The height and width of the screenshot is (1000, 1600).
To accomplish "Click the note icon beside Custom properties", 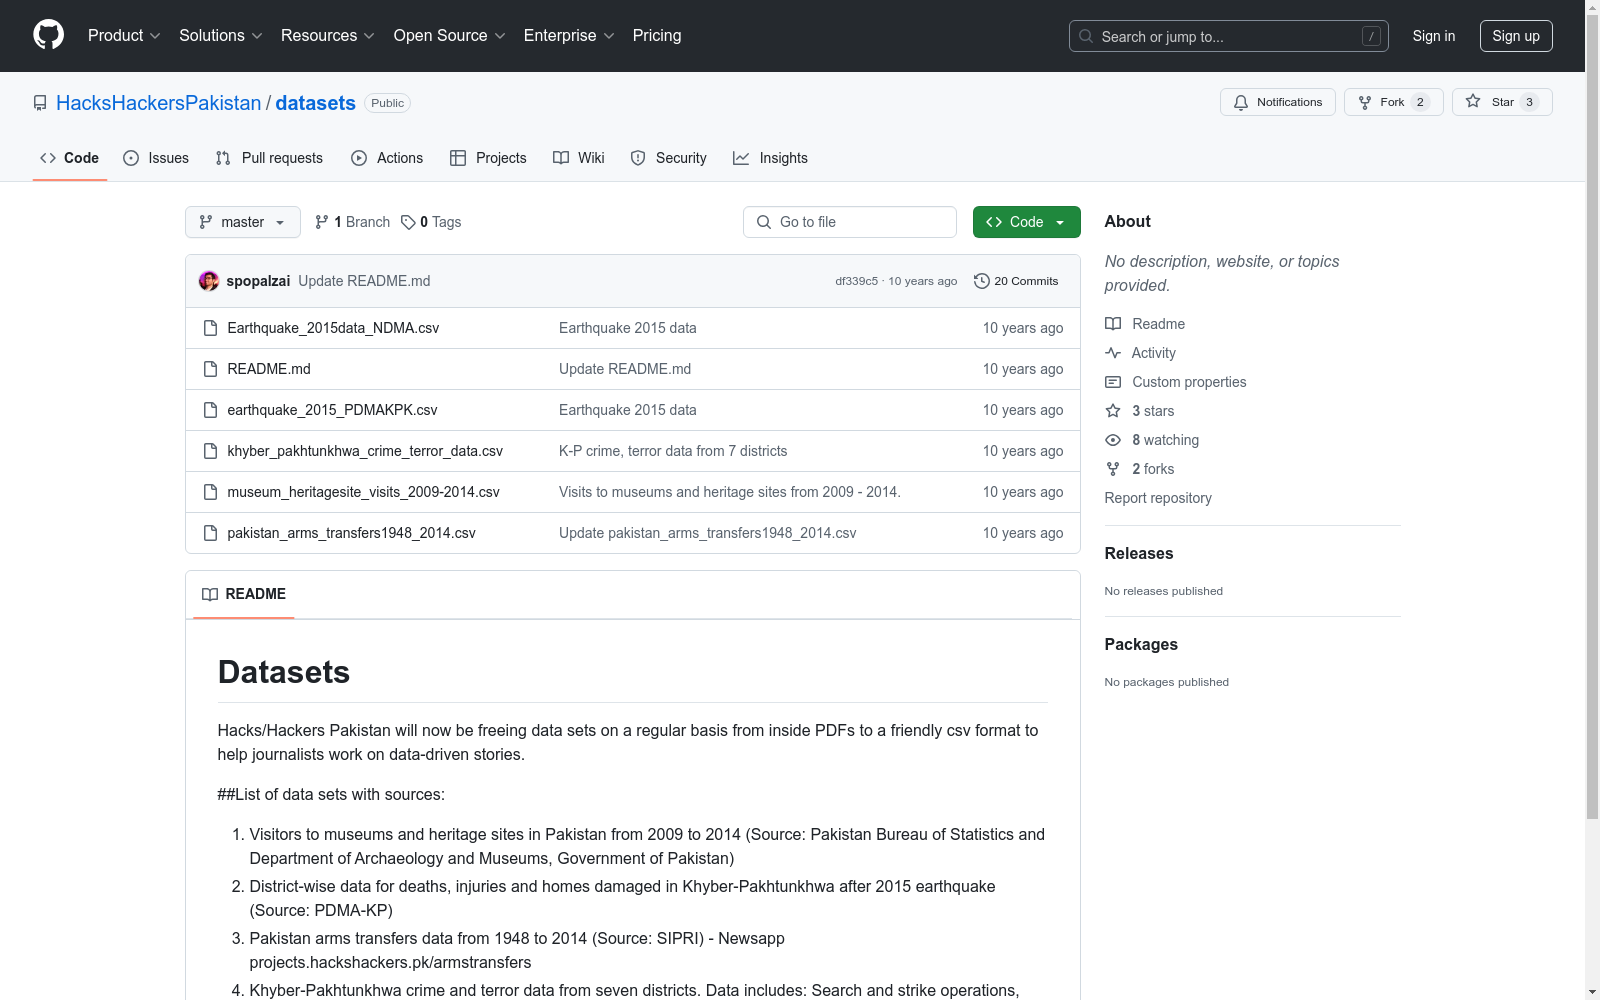I will coord(1113,382).
